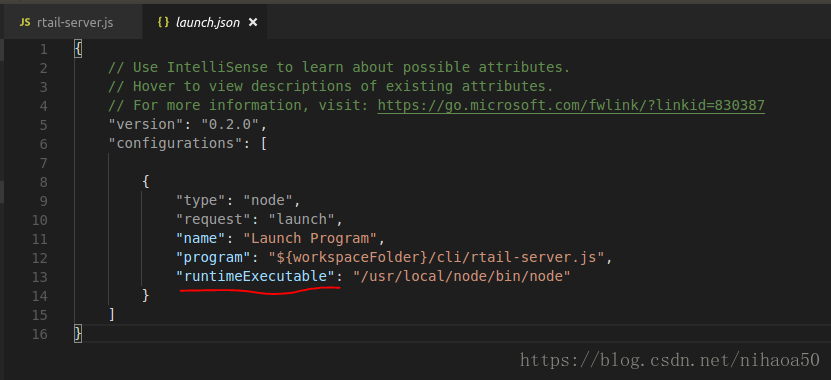Click line number 13 in the gutter
This screenshot has height=380, width=831.
(x=41, y=277)
